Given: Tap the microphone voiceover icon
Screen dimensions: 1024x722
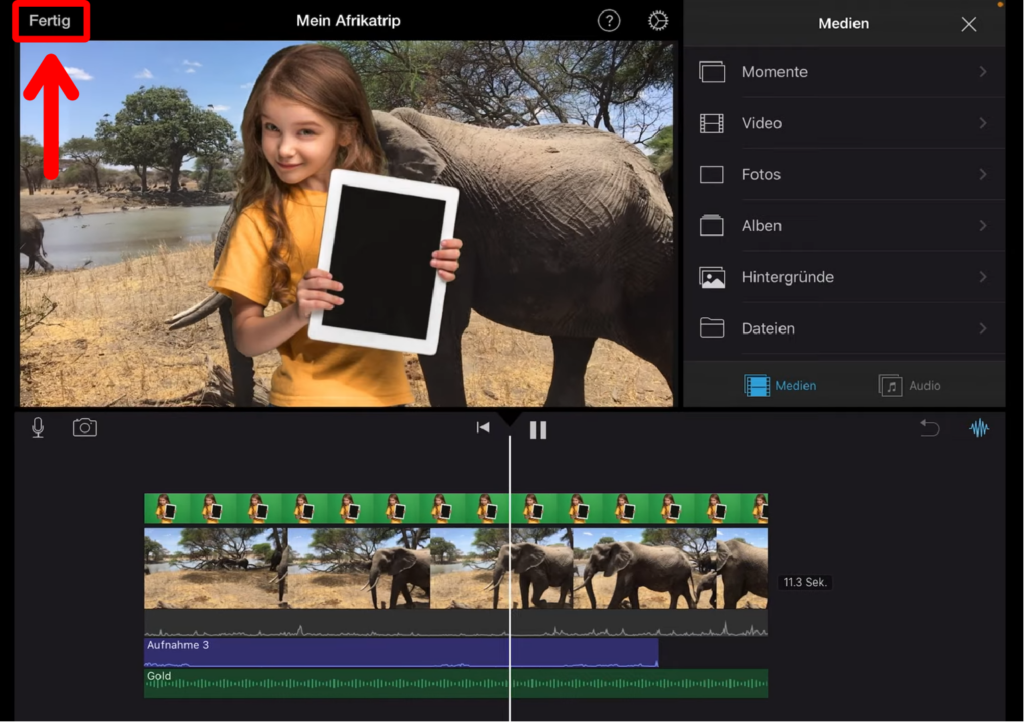Looking at the screenshot, I should [38, 428].
